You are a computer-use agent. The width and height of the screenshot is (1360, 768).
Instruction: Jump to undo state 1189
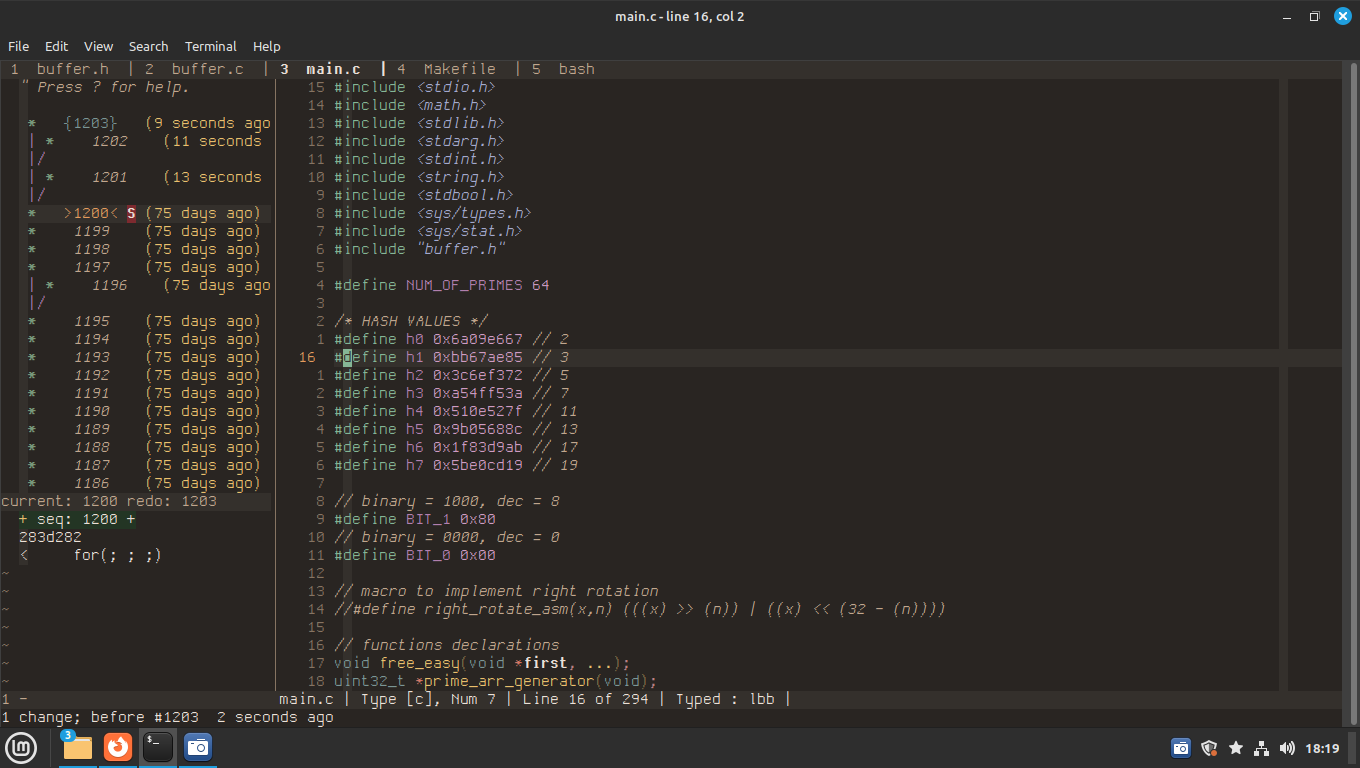pyautogui.click(x=91, y=429)
